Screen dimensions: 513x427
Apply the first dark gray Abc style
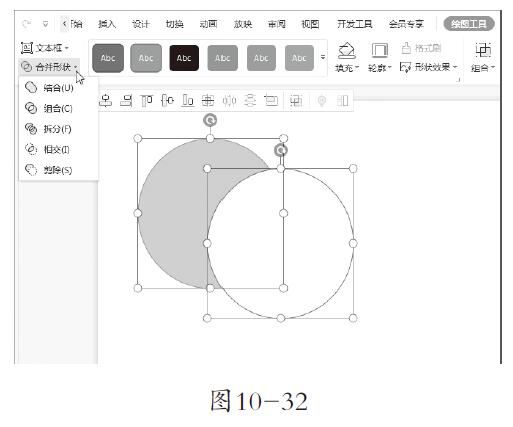click(x=108, y=58)
